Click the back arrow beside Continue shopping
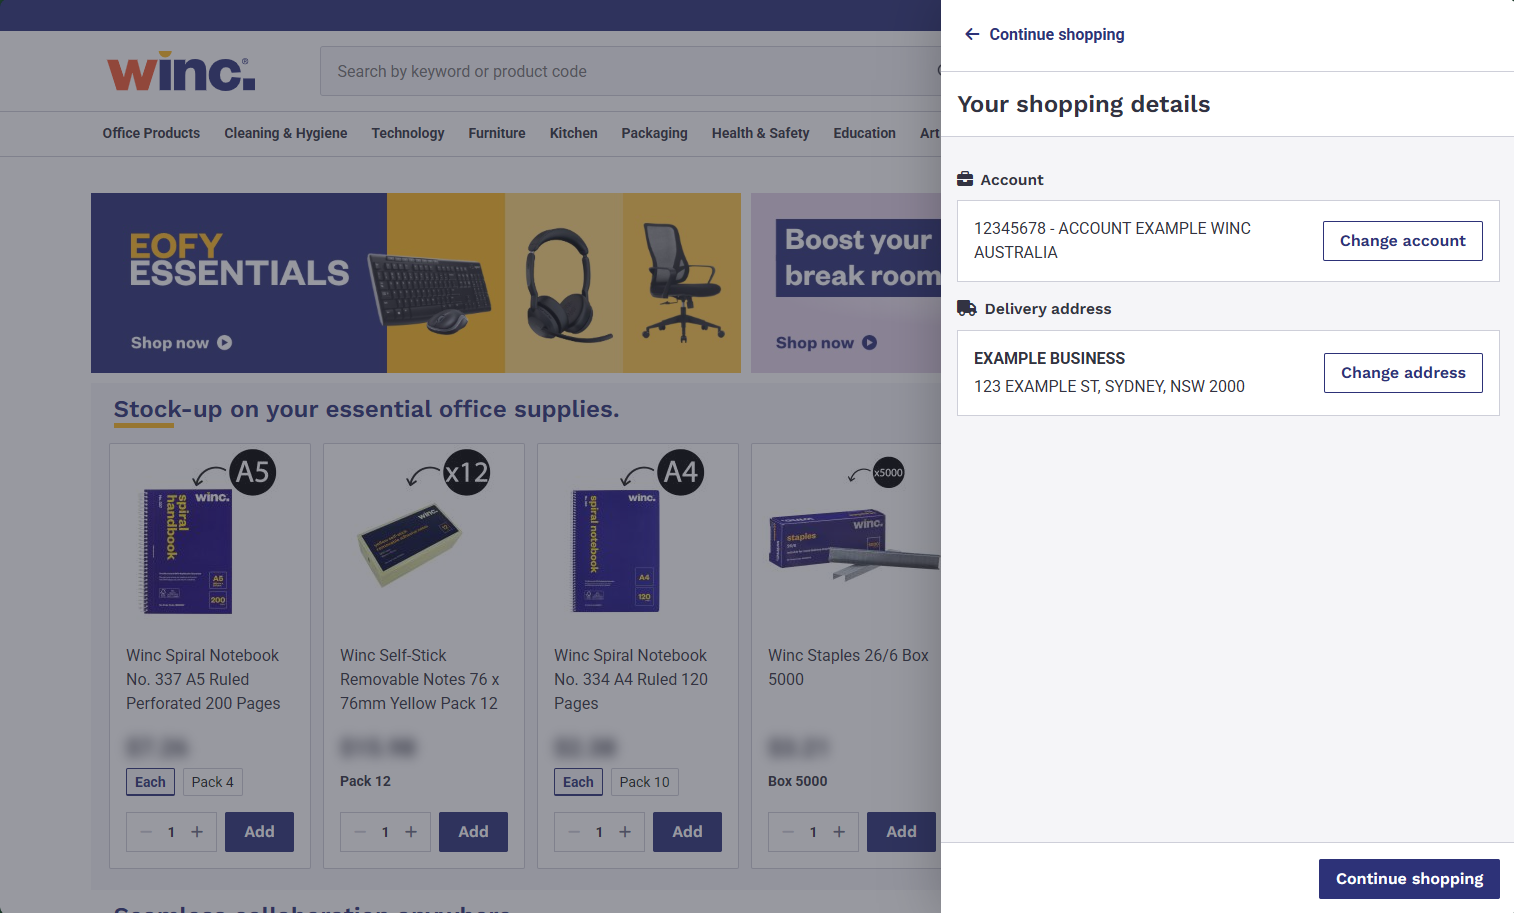Screen dimensions: 1514x913 pos(971,34)
